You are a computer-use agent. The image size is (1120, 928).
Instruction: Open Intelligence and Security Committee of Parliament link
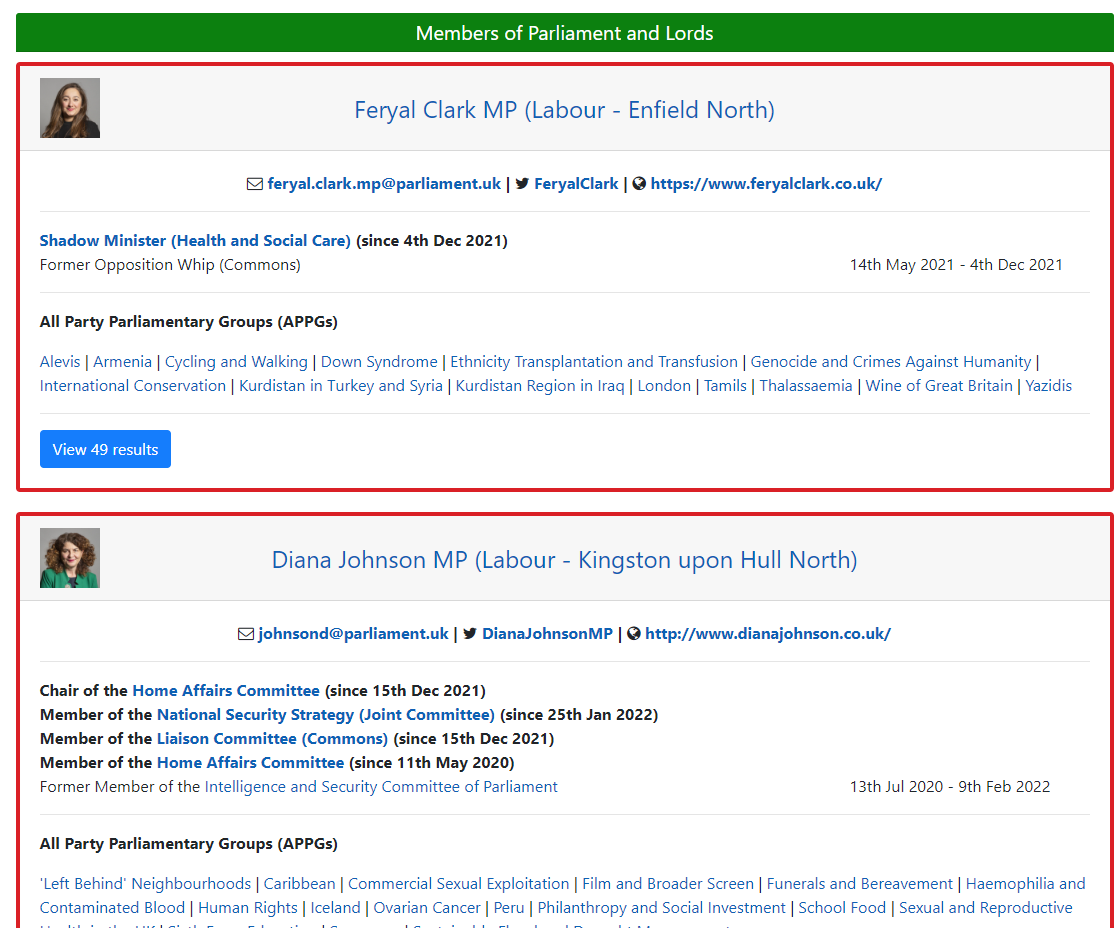pyautogui.click(x=381, y=787)
